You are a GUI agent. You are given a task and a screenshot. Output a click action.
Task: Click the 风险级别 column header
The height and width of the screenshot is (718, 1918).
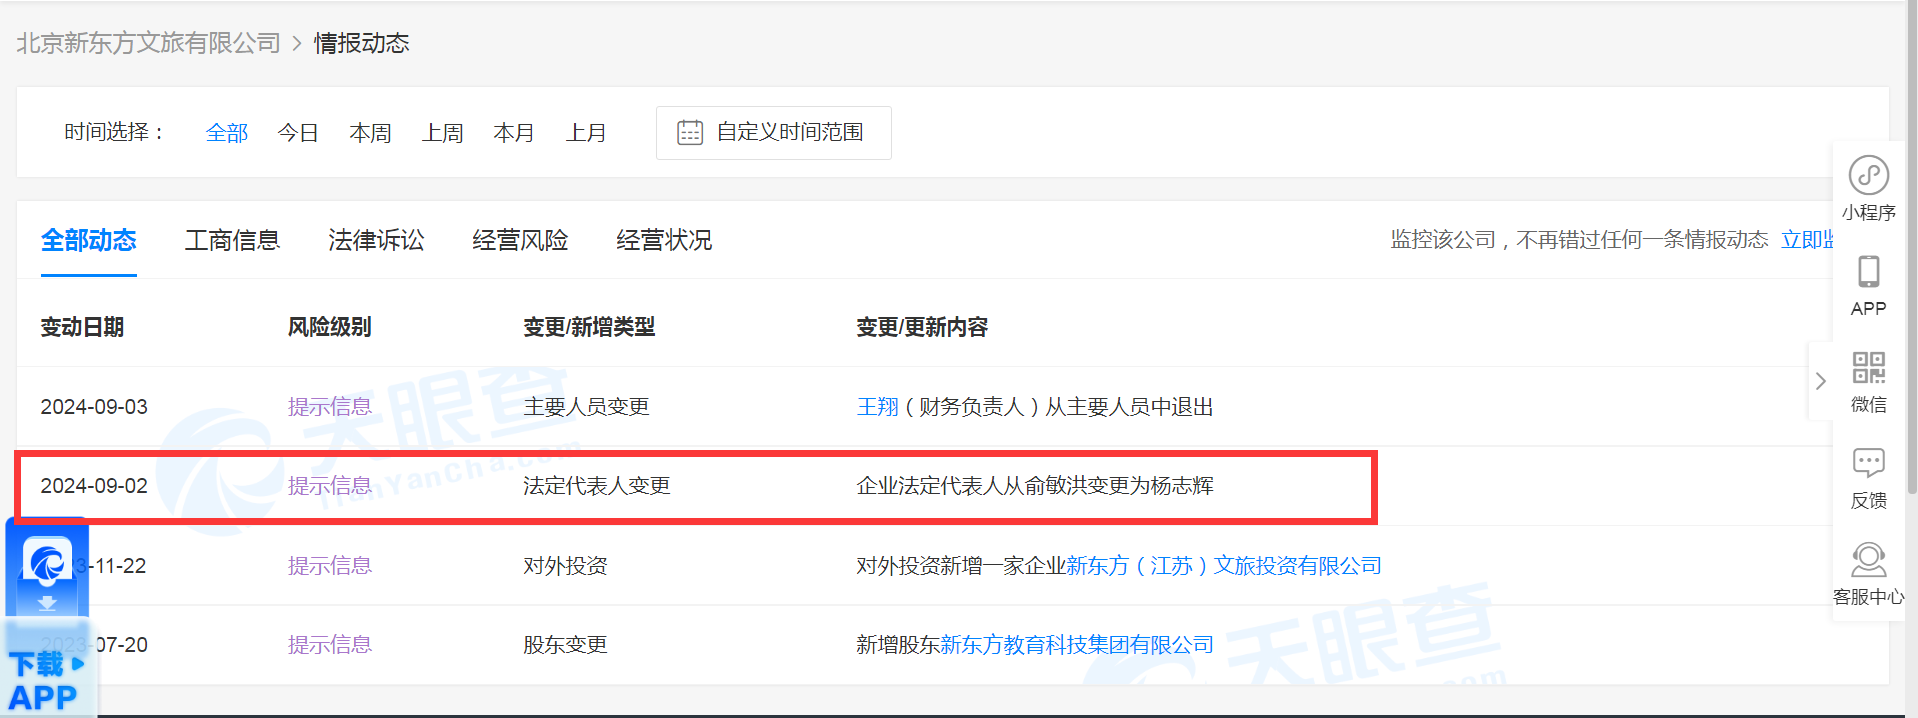point(330,327)
